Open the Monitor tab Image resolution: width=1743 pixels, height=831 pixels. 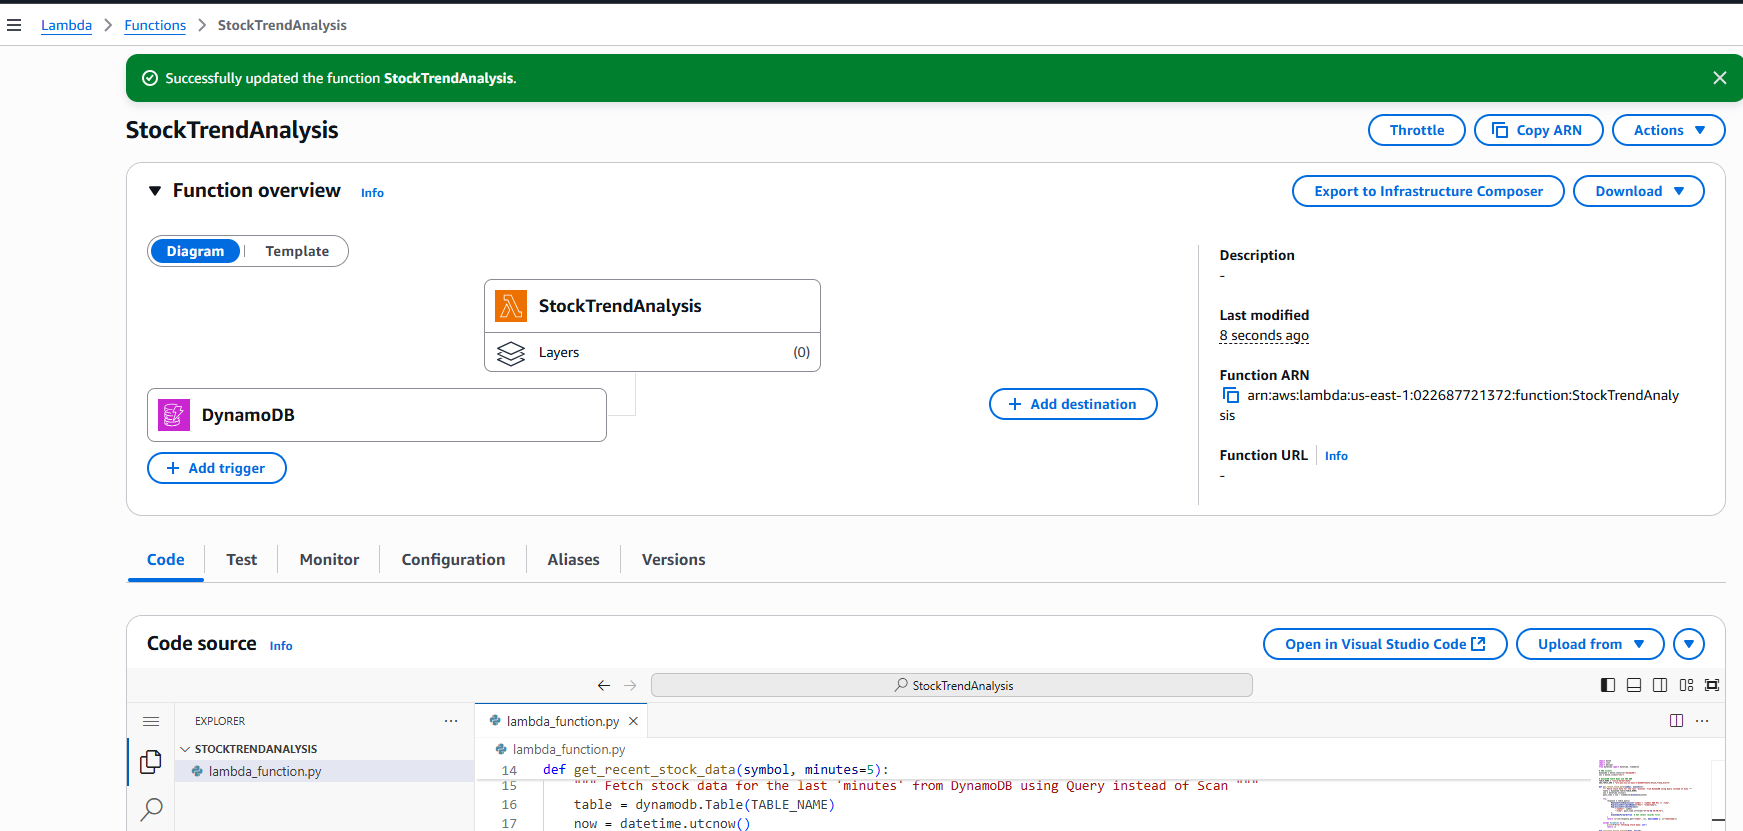(x=329, y=560)
